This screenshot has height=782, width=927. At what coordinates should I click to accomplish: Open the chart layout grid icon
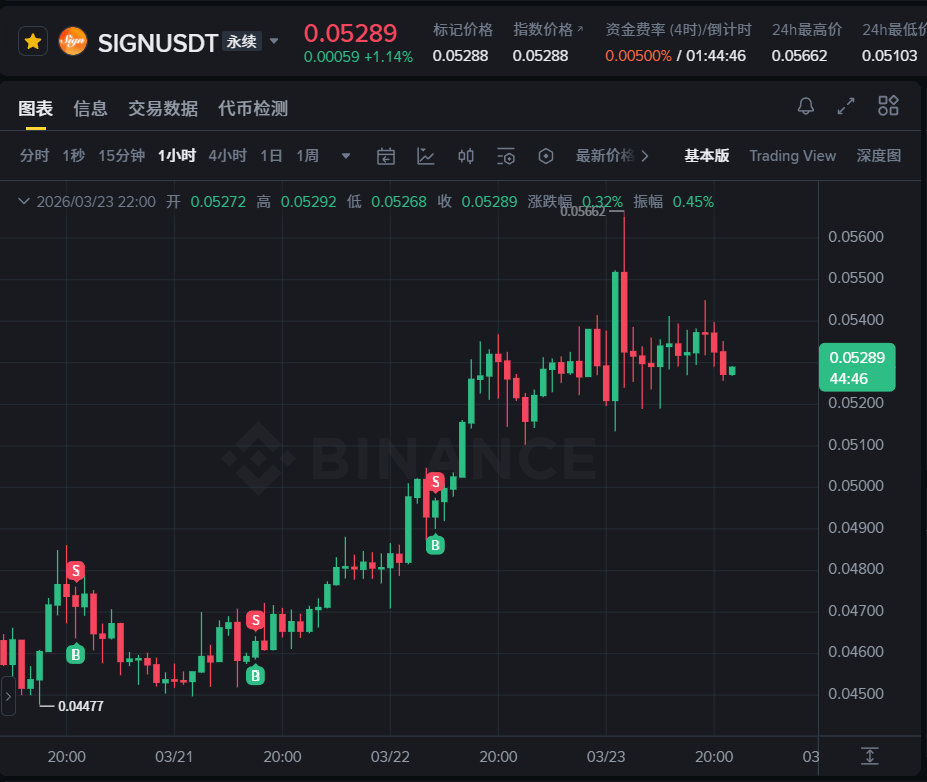point(888,106)
